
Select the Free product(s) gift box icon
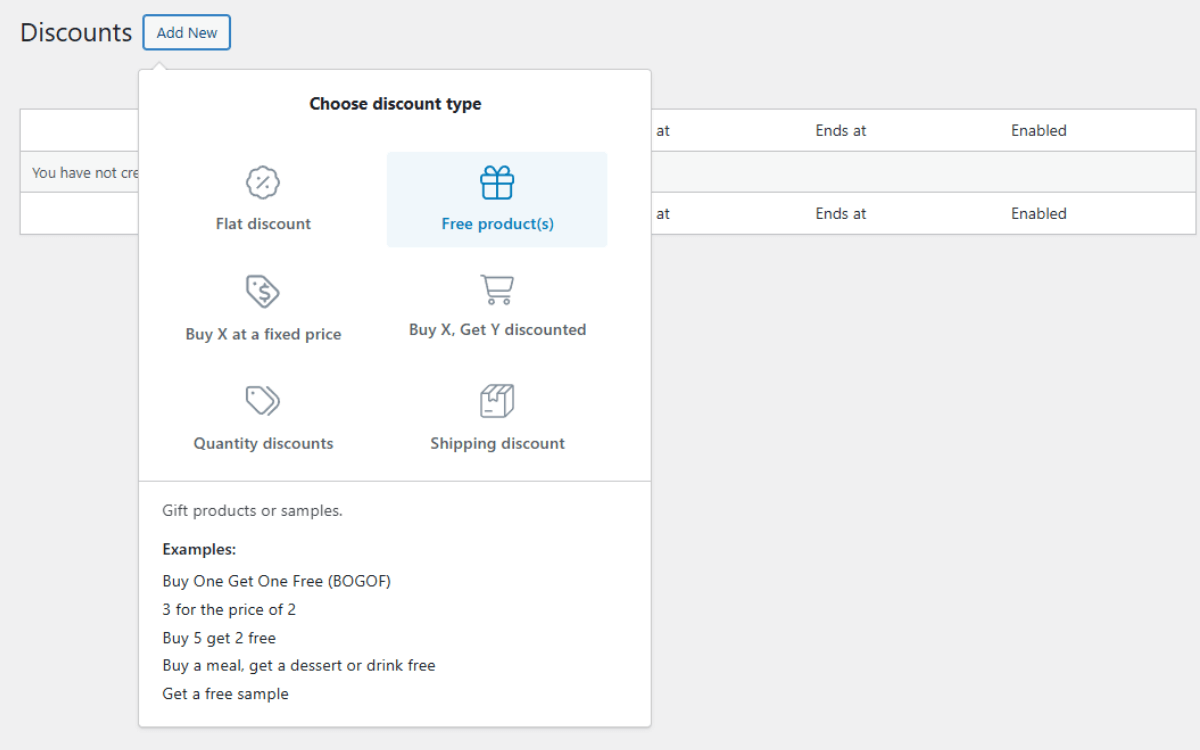[497, 183]
